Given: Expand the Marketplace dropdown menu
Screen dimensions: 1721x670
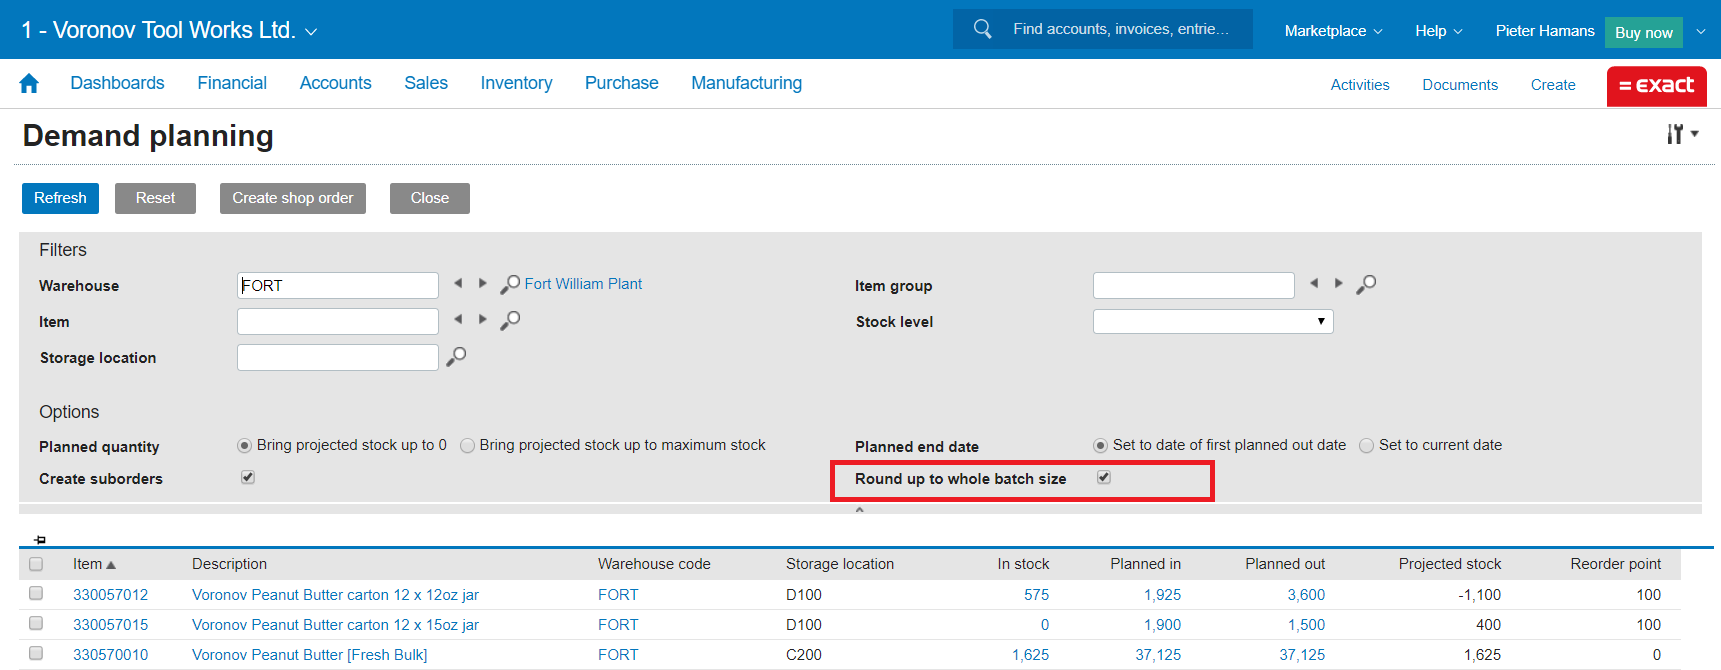Looking at the screenshot, I should [x=1333, y=31].
